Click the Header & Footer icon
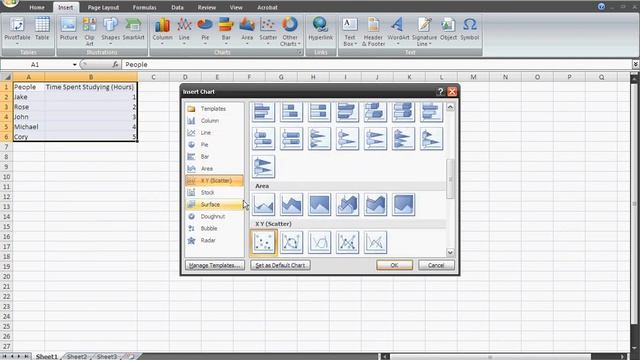Screen dimensions: 640x360 [373, 31]
